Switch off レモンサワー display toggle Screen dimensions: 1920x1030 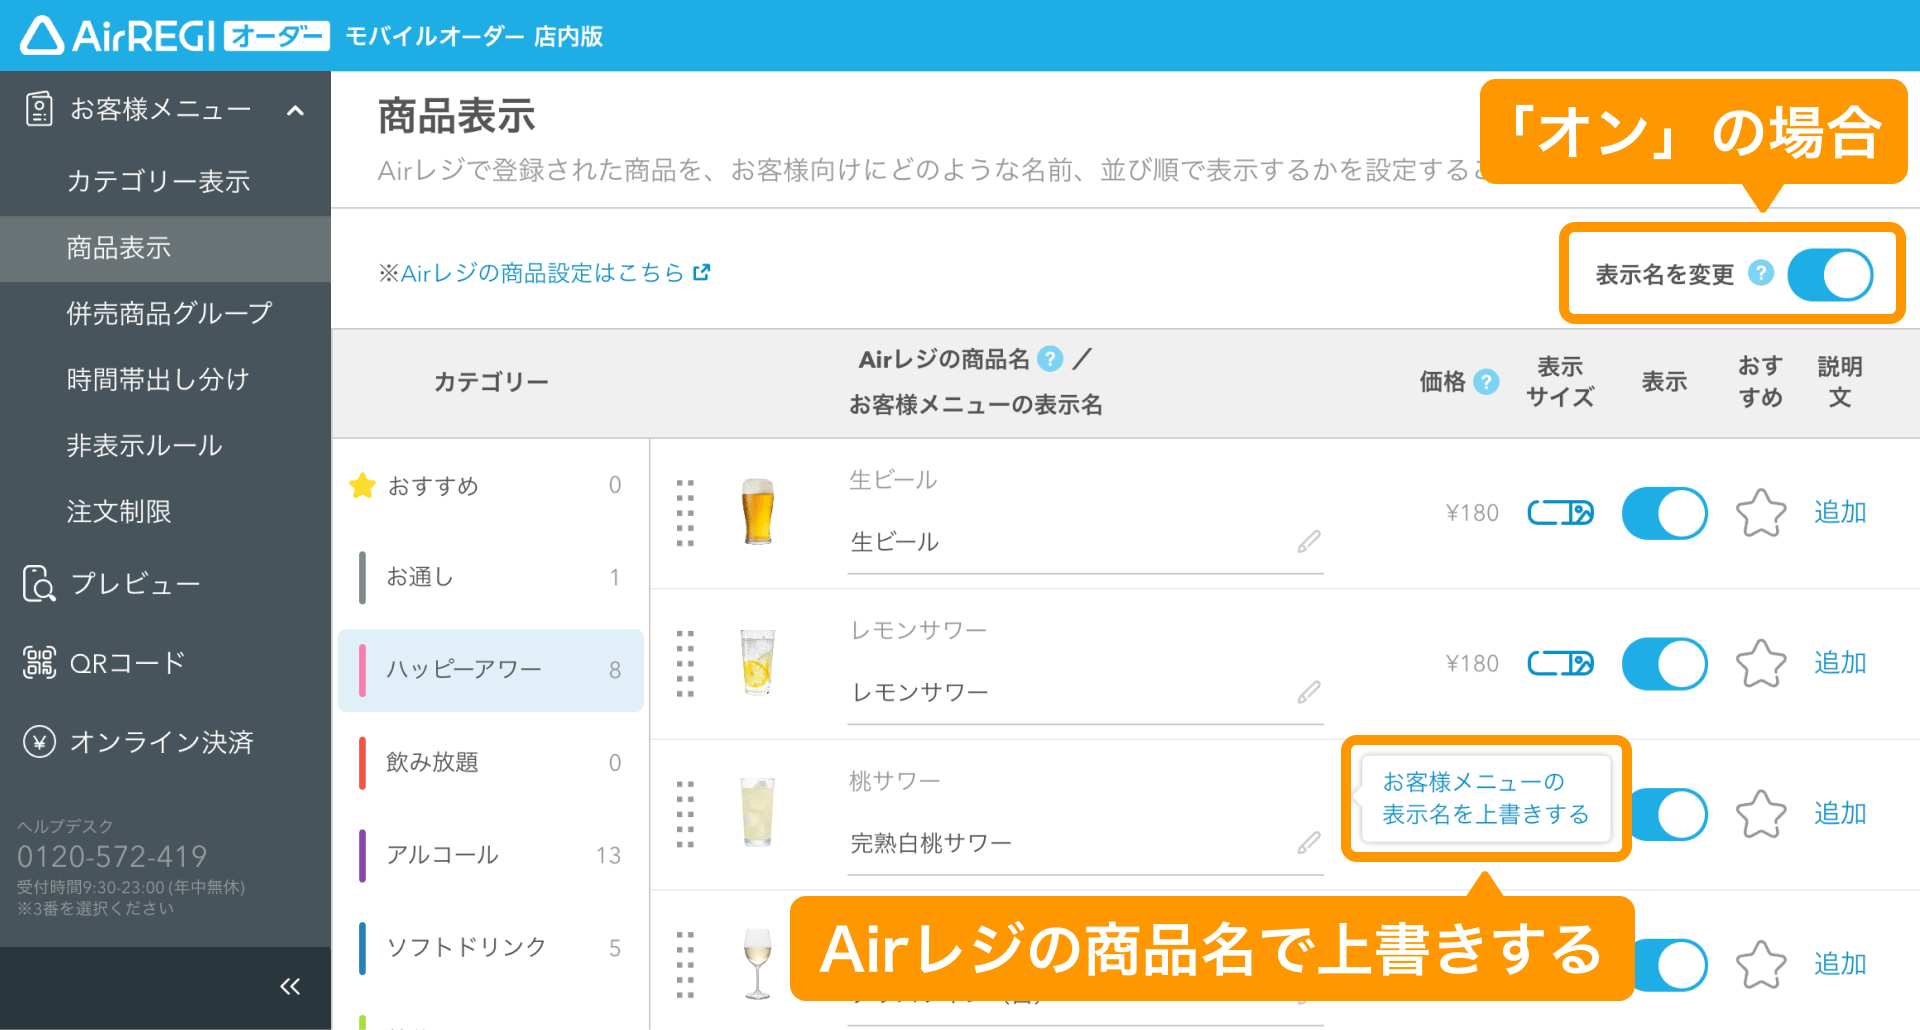point(1663,663)
